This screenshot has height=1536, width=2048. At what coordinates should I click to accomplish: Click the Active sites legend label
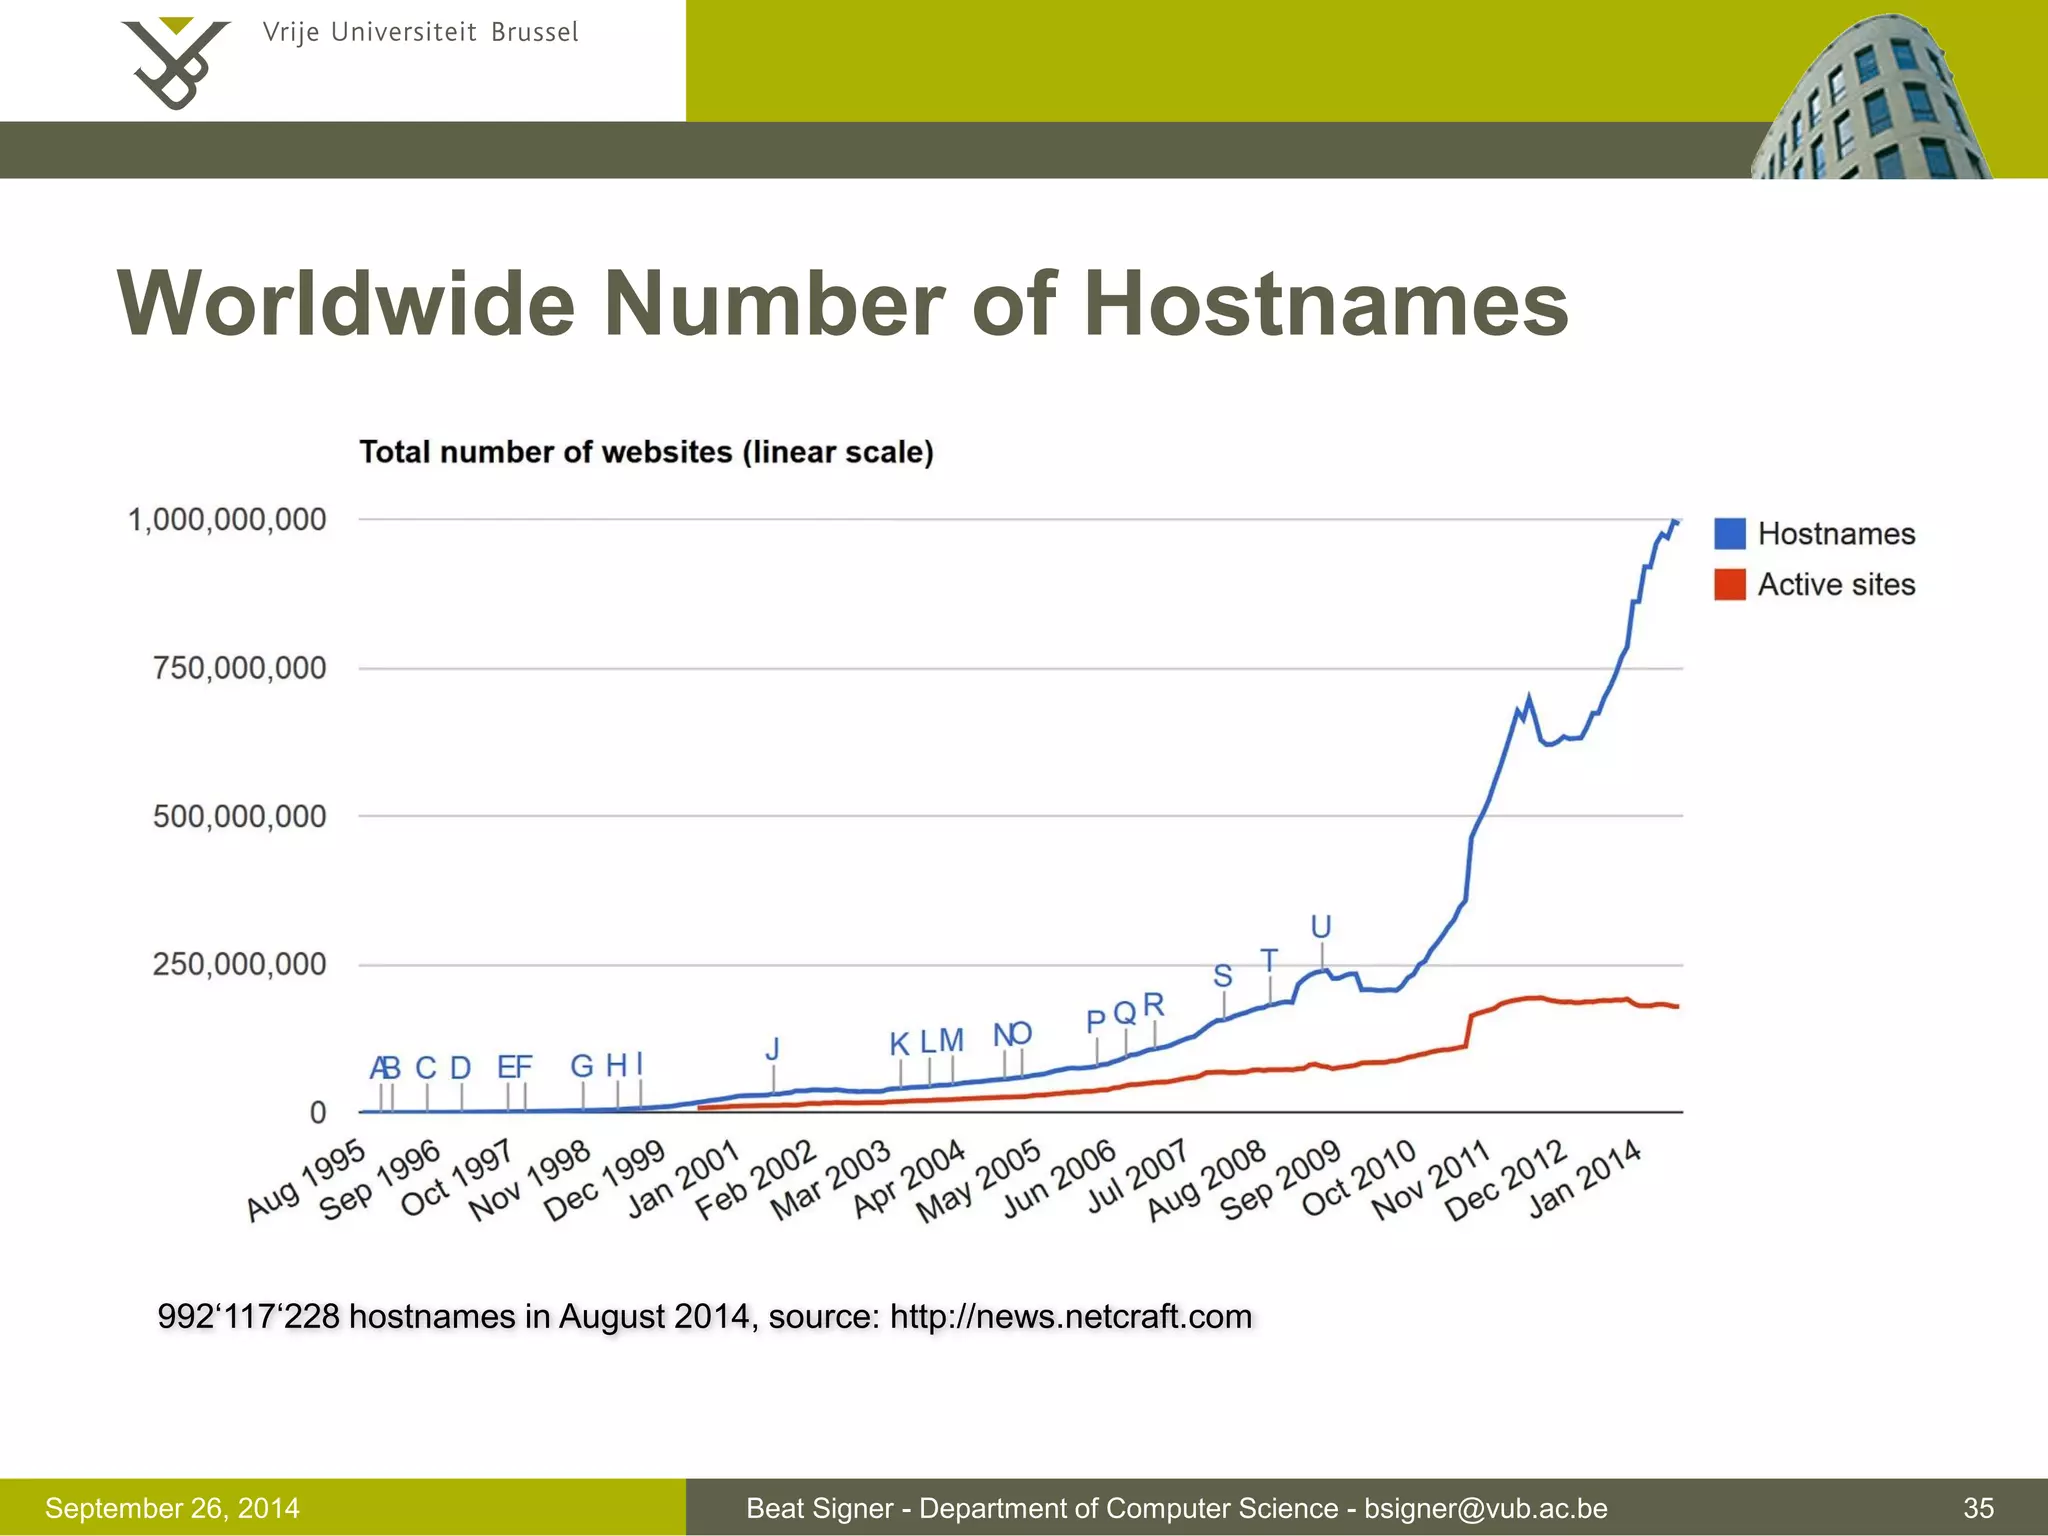1836,584
